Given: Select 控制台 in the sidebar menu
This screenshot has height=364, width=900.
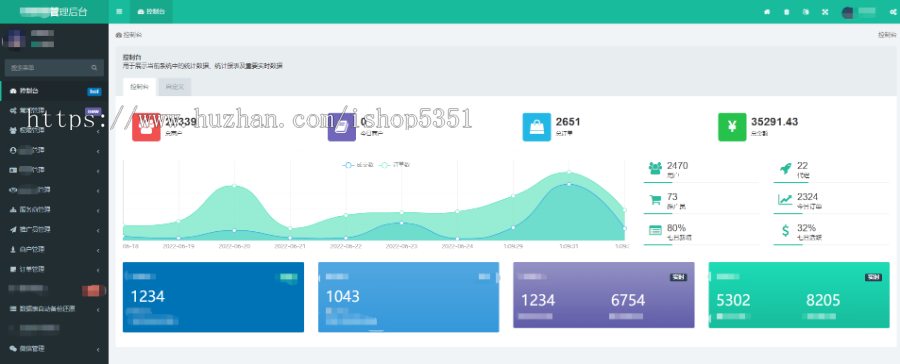Looking at the screenshot, I should [x=55, y=91].
